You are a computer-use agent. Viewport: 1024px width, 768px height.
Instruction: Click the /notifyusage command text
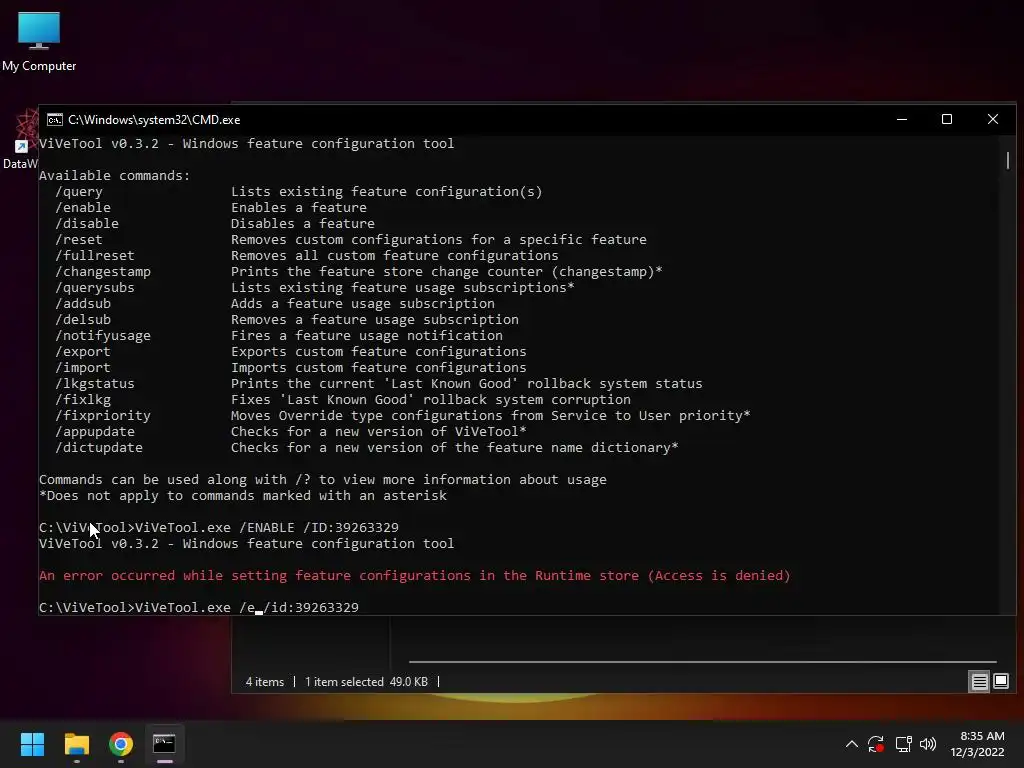click(103, 336)
